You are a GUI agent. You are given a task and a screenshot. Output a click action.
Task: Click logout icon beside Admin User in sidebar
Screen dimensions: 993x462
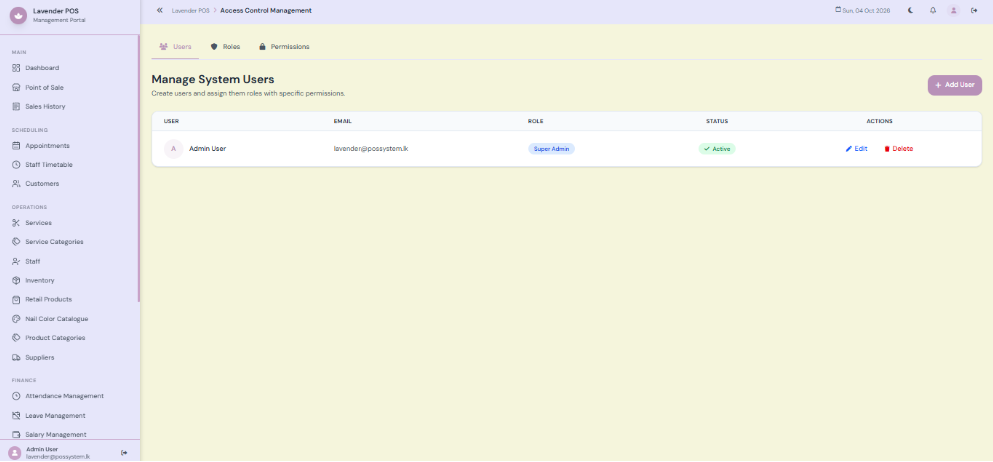(x=124, y=453)
